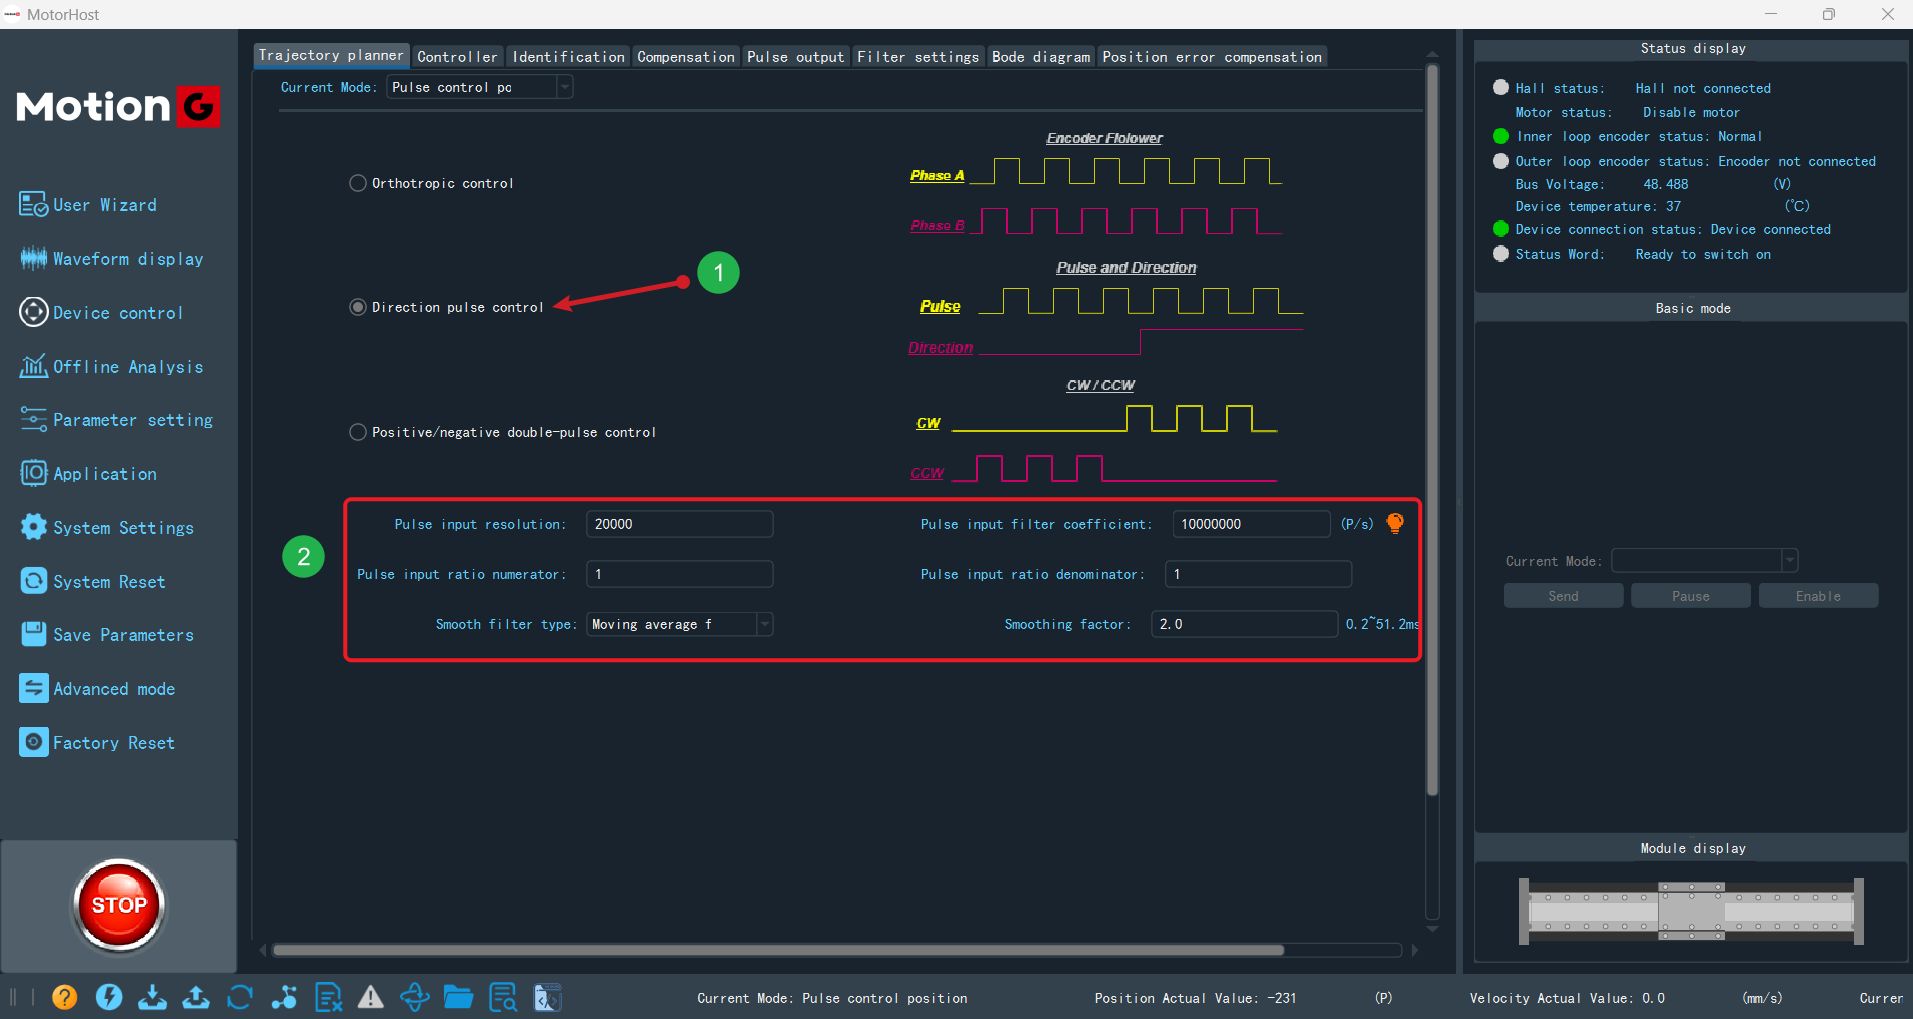Click the 'Pulse and Direction' diagram heading
Viewport: 1913px width, 1019px height.
click(1126, 268)
